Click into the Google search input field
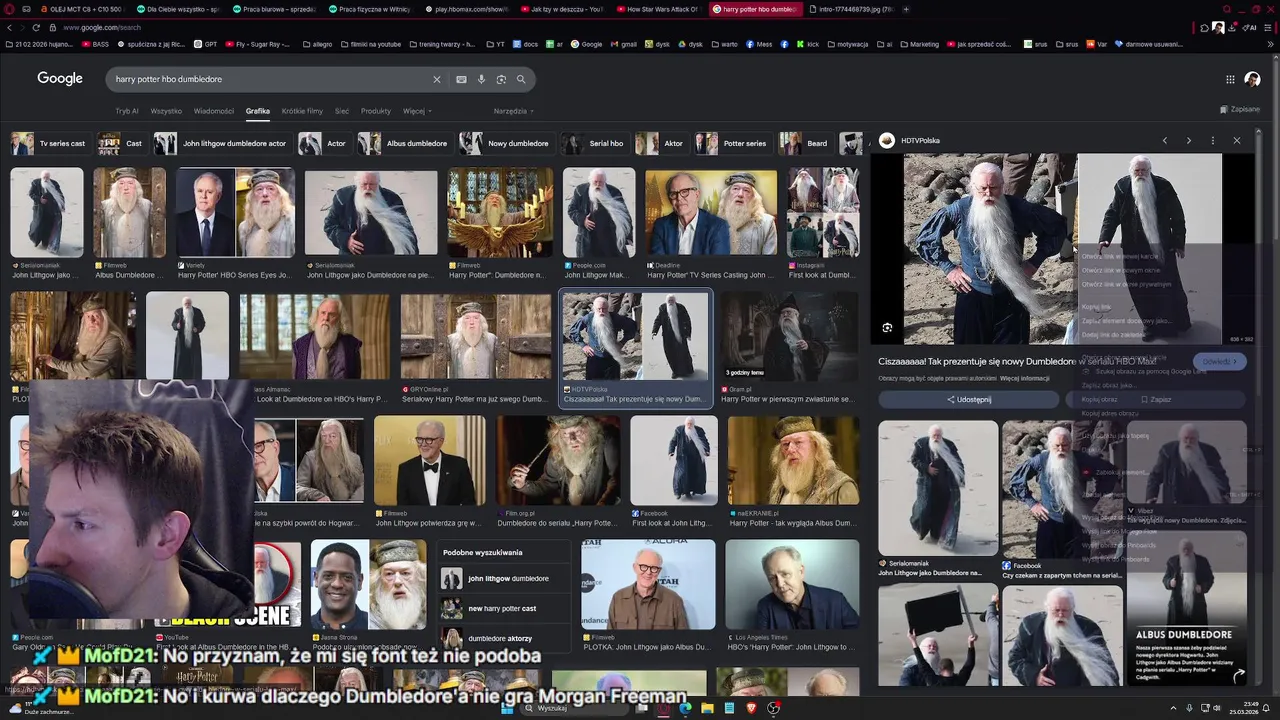 [x=270, y=79]
